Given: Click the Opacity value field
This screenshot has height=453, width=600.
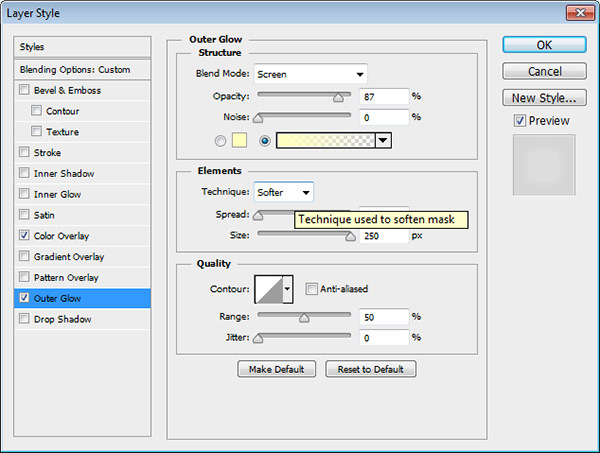Looking at the screenshot, I should [382, 96].
